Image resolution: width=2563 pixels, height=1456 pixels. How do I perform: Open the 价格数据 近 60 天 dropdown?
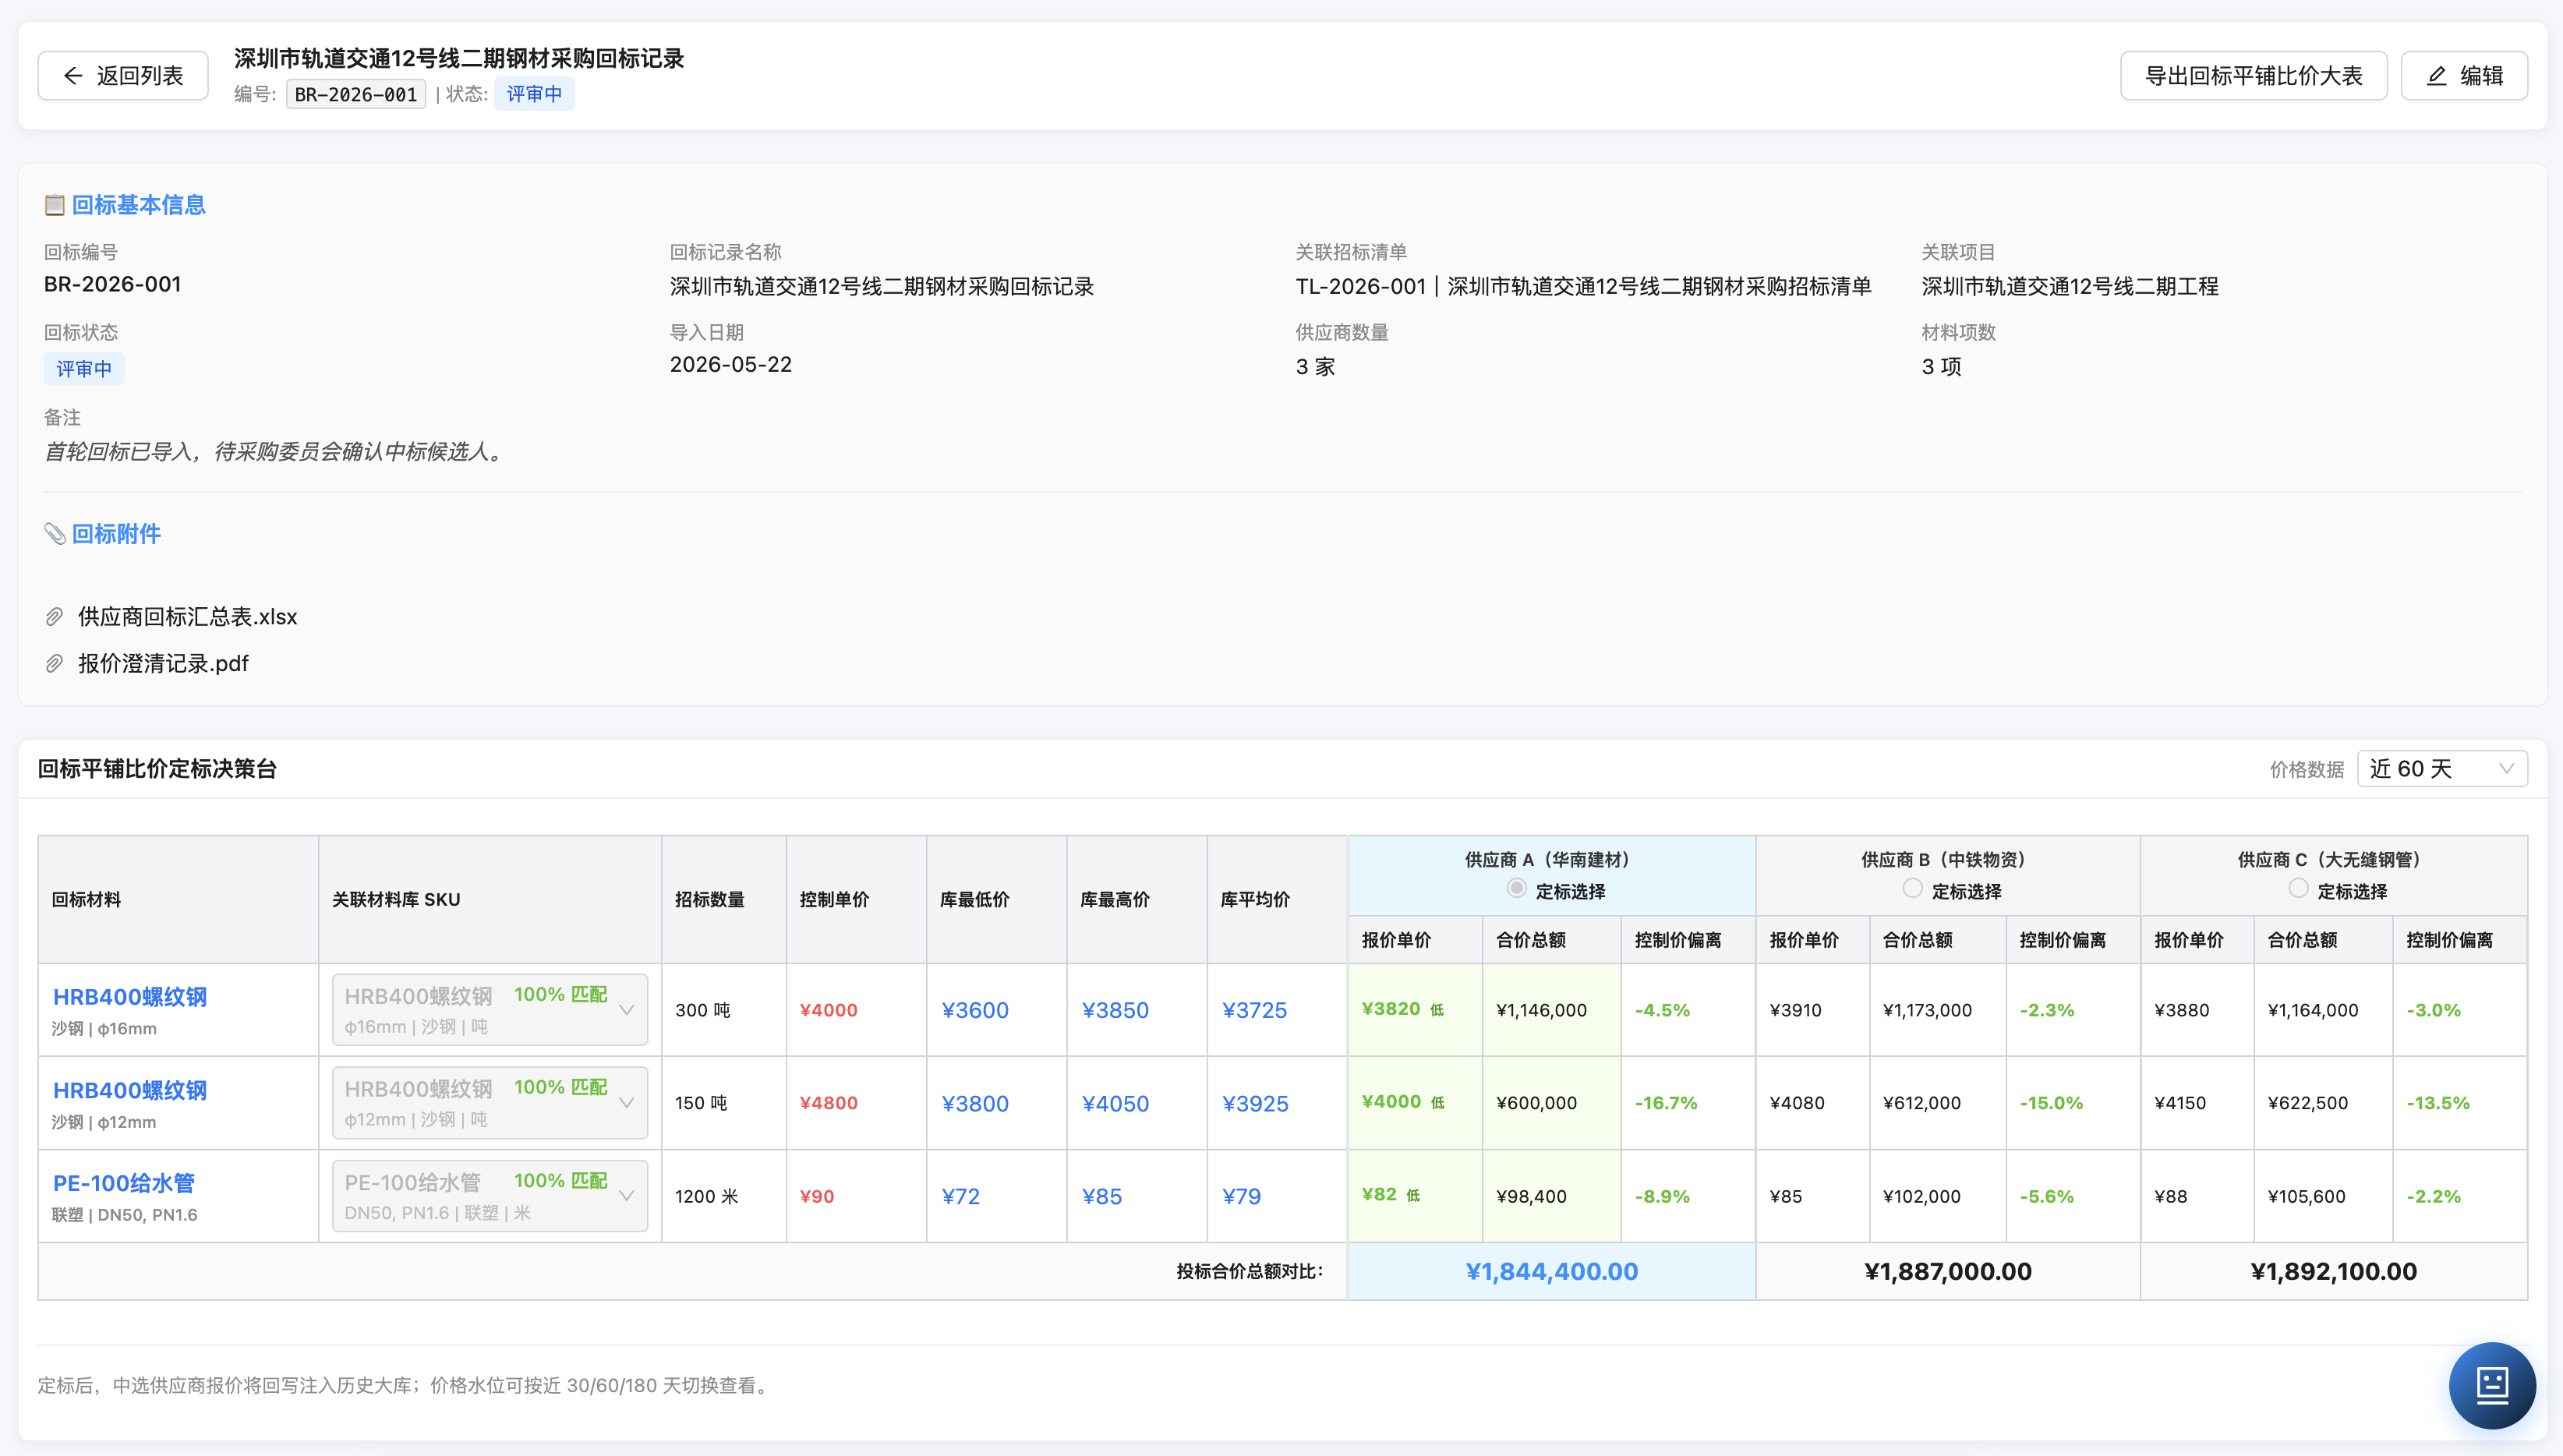tap(2442, 769)
